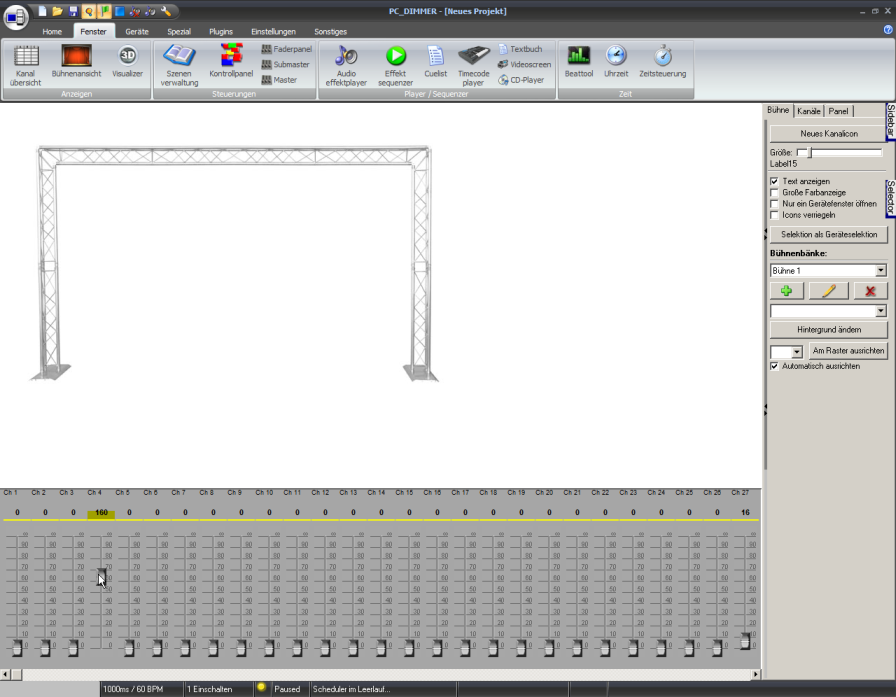Enable Nur ein Gerätefenster öffnen
896x697 pixels.
coord(774,204)
